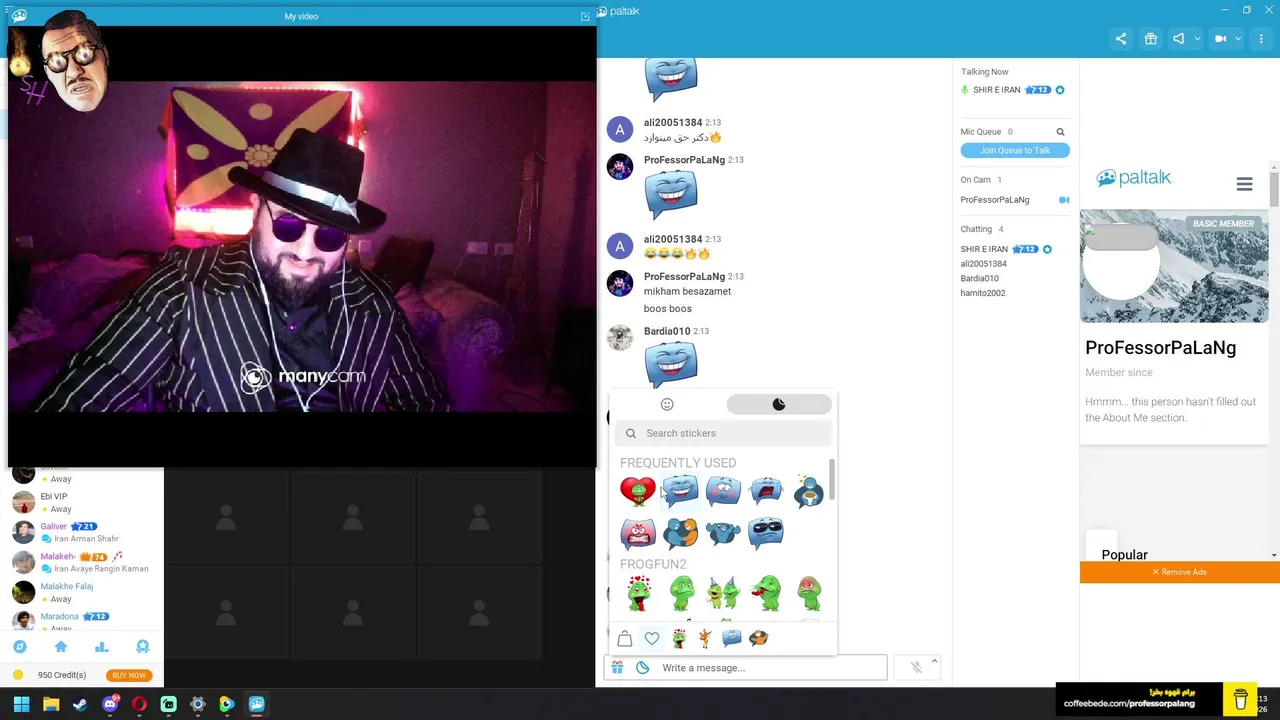Click the BUY NOW credits button
The width and height of the screenshot is (1280, 720).
(129, 675)
